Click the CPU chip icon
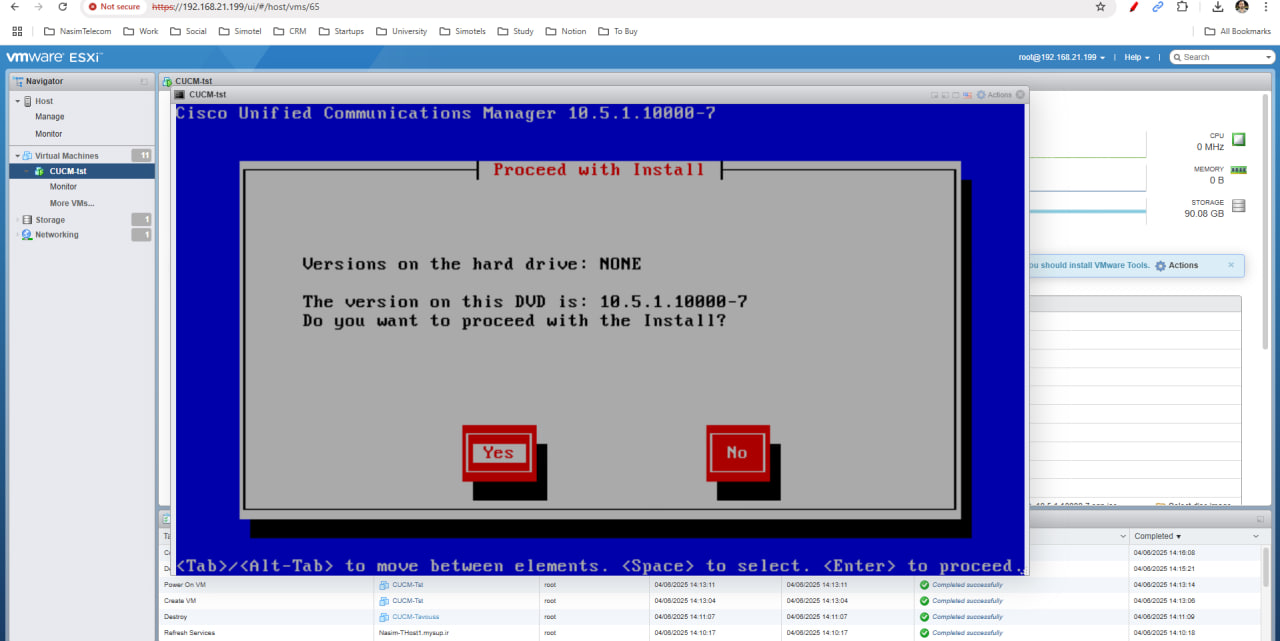This screenshot has width=1280, height=641. point(1239,140)
